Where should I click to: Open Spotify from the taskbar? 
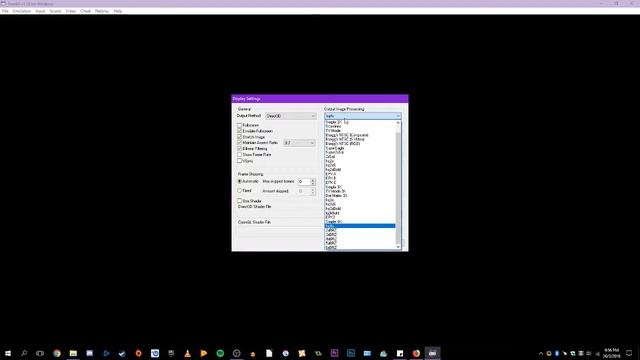220,353
